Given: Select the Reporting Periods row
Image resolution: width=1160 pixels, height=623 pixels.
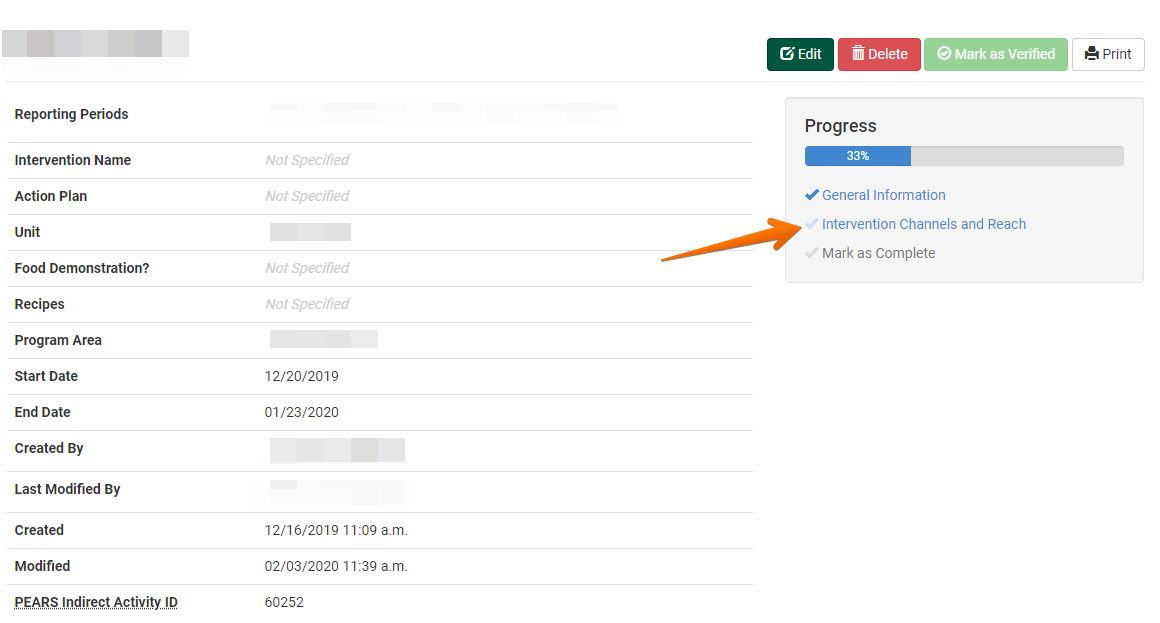Looking at the screenshot, I should (x=71, y=114).
